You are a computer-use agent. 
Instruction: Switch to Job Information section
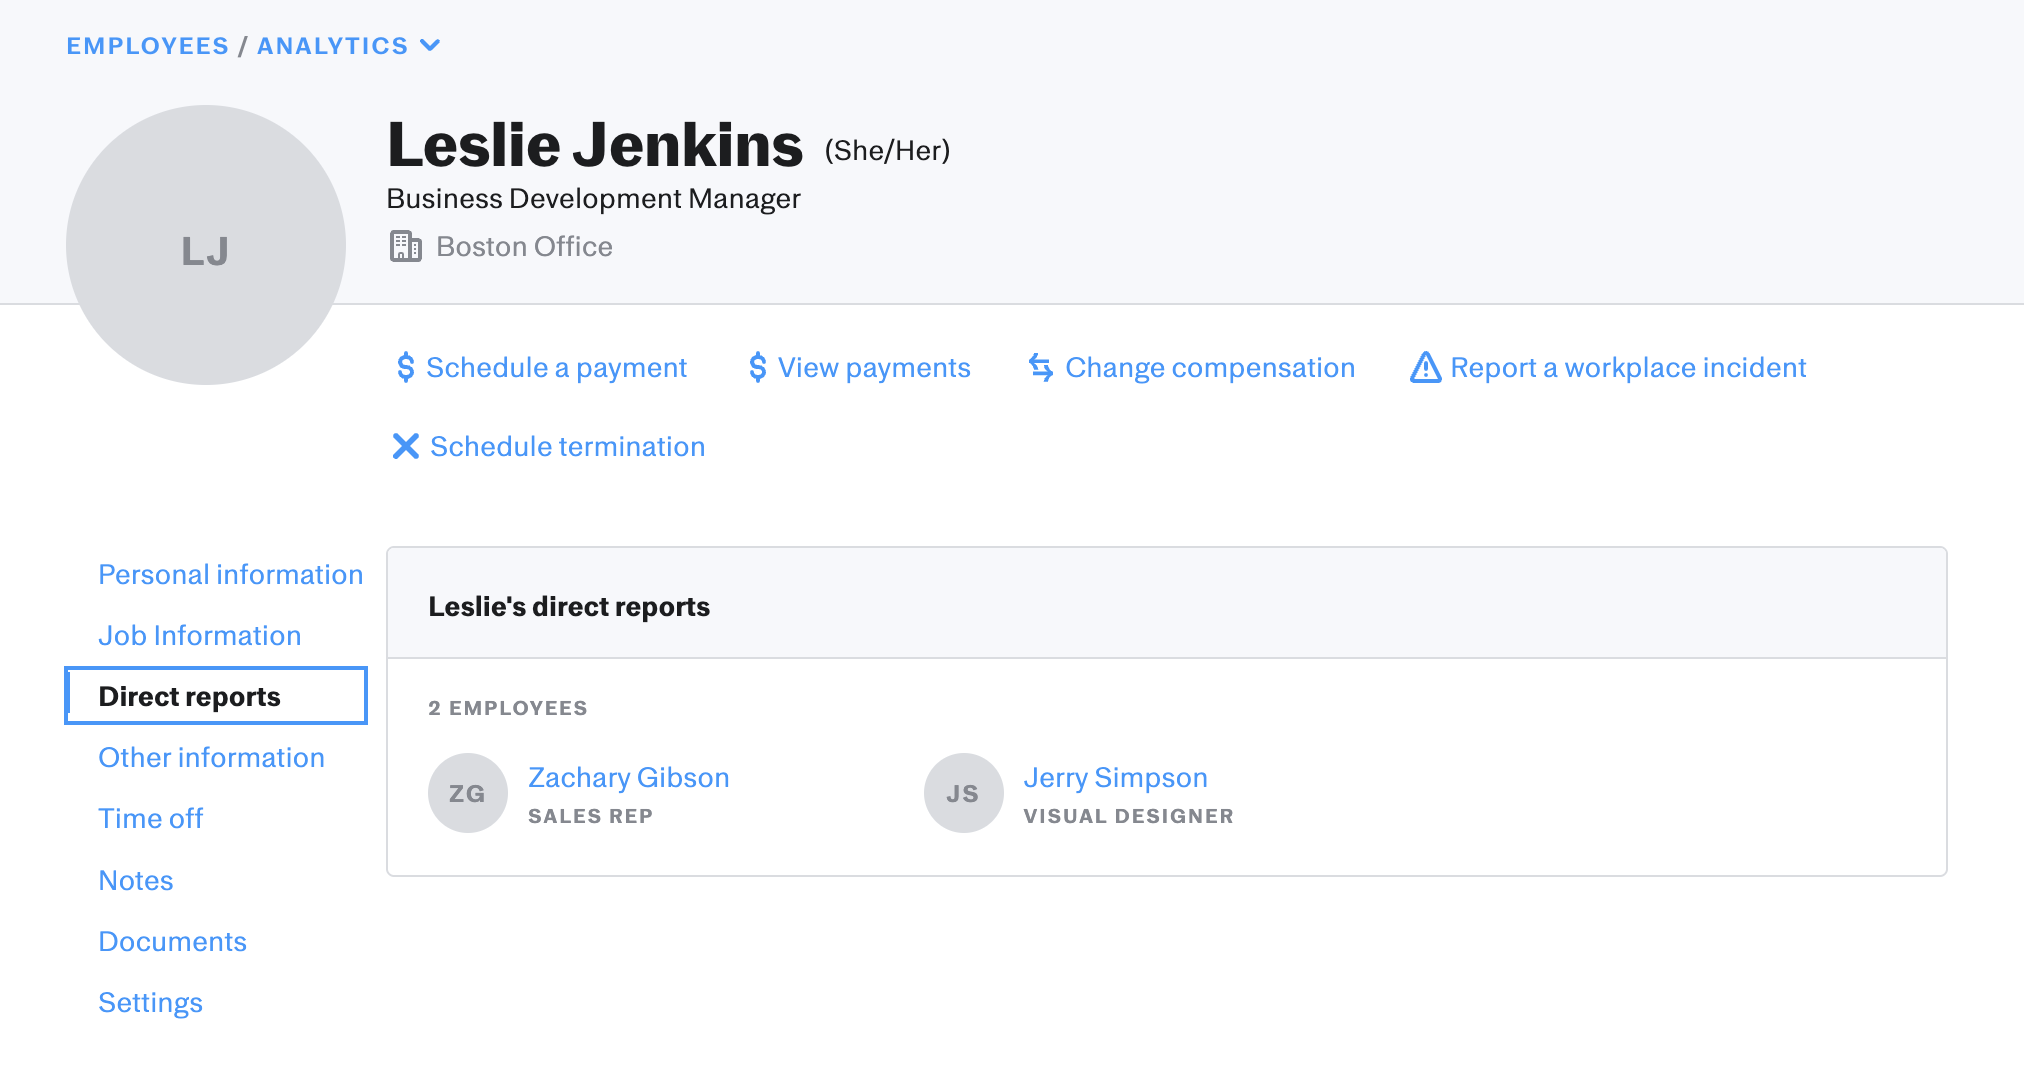pos(199,636)
